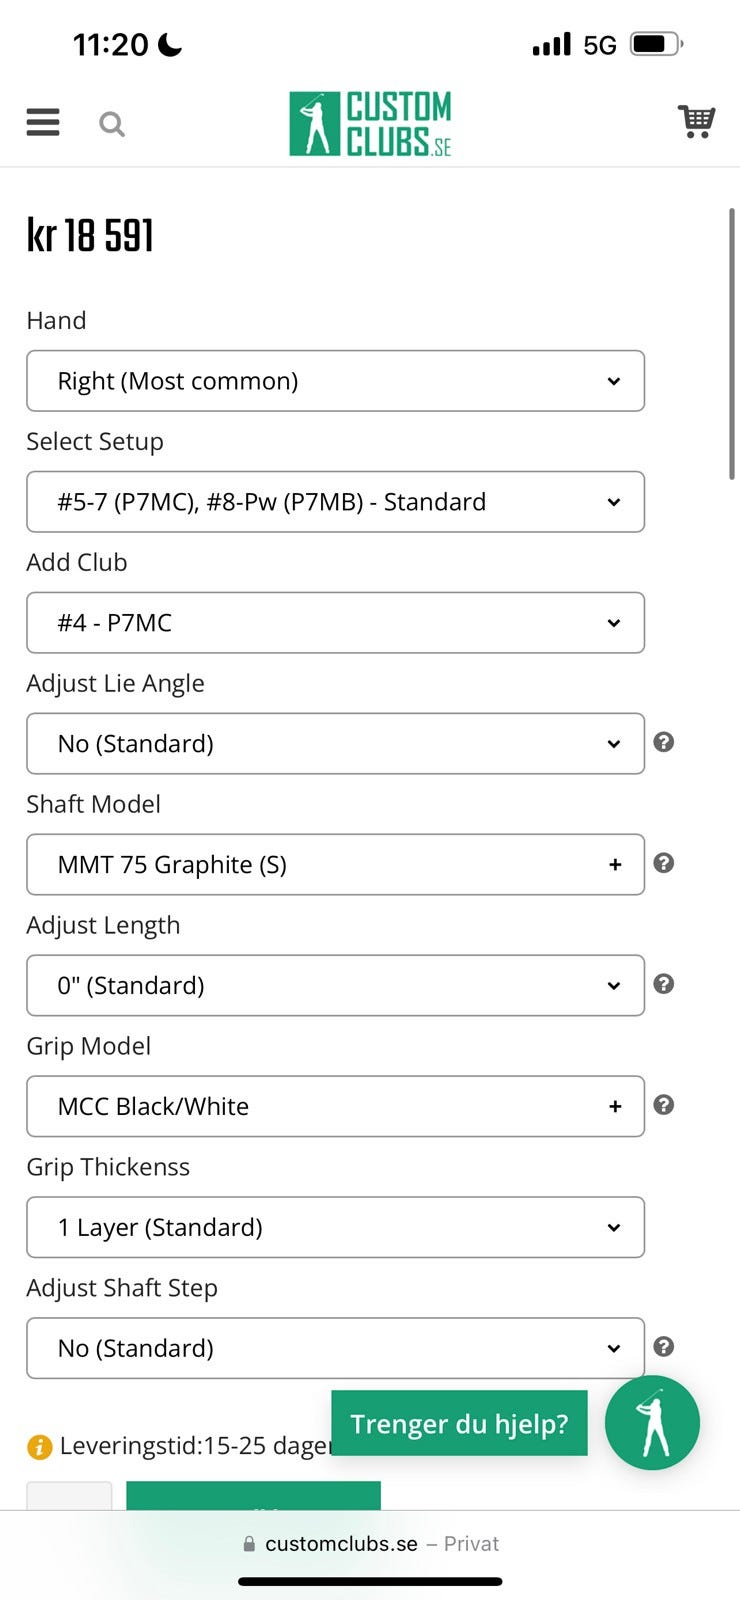Click help icon beside Grip Model
This screenshot has height=1600, width=740.
[x=663, y=1105]
